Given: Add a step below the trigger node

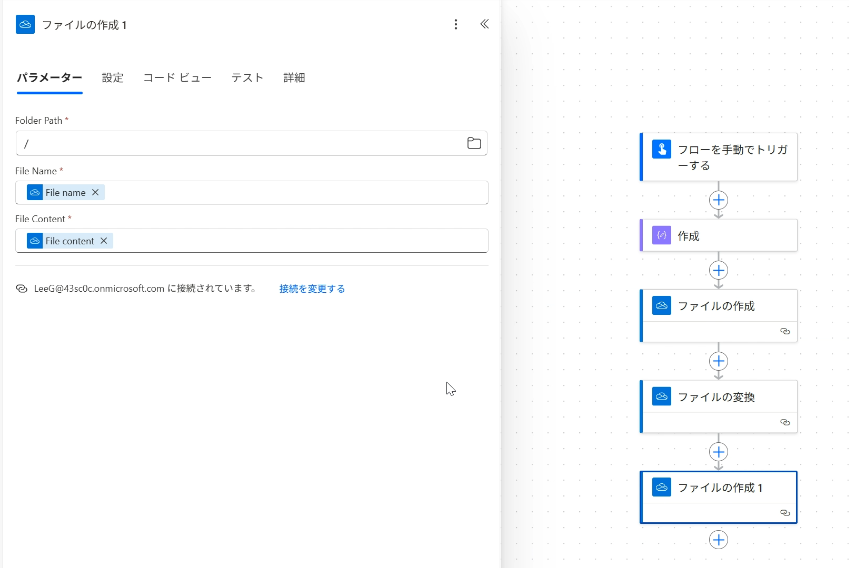Looking at the screenshot, I should click(718, 200).
